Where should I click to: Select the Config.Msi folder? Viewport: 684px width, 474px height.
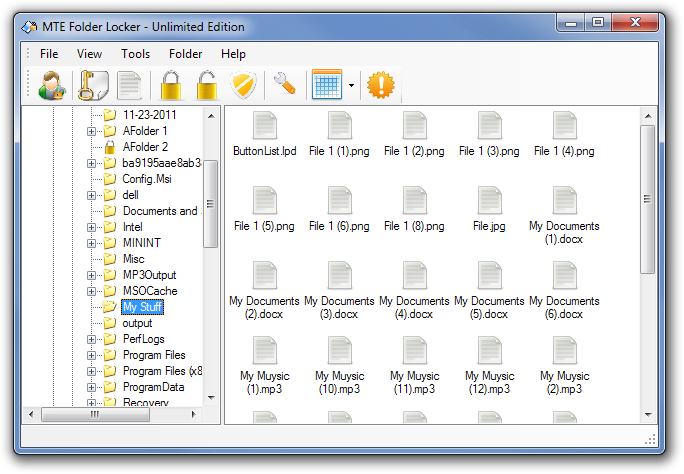coord(147,179)
